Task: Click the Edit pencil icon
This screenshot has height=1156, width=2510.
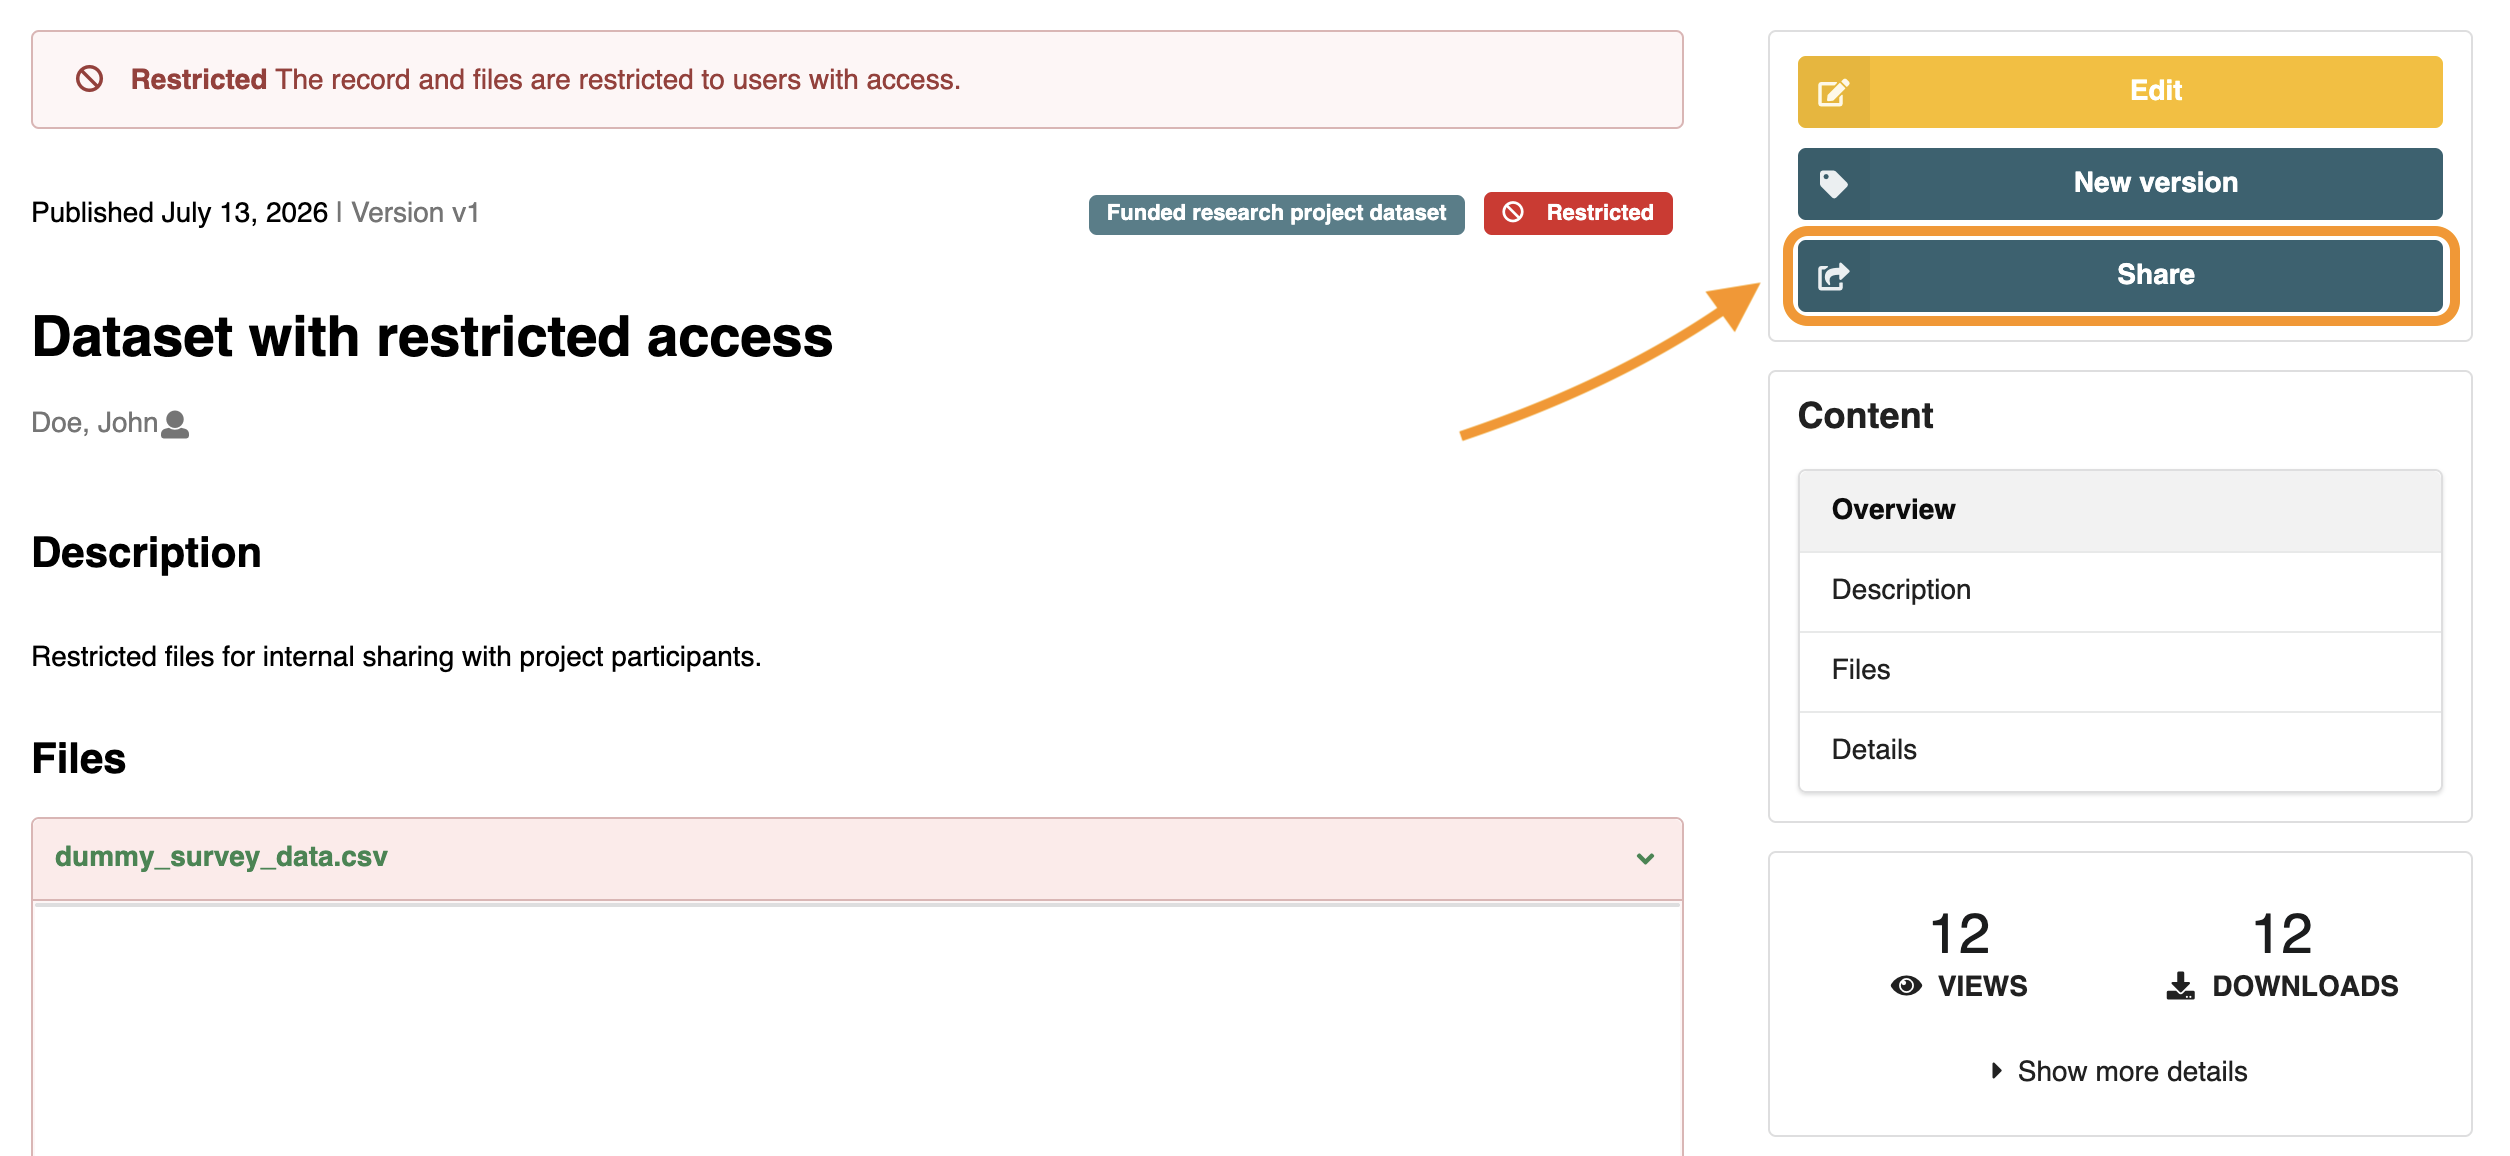Action: (x=1833, y=93)
